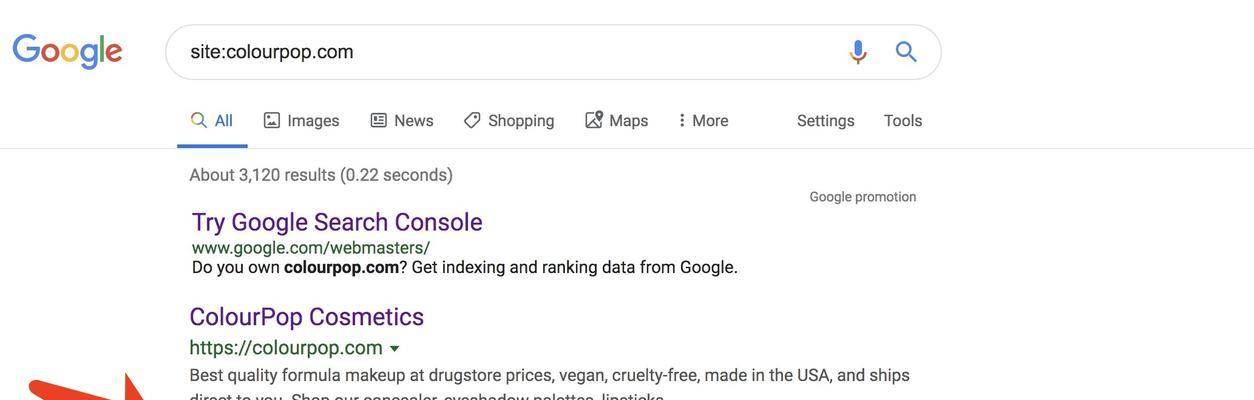Click the Images tab picture icon
Screen dimensions: 1254x400
click(272, 120)
